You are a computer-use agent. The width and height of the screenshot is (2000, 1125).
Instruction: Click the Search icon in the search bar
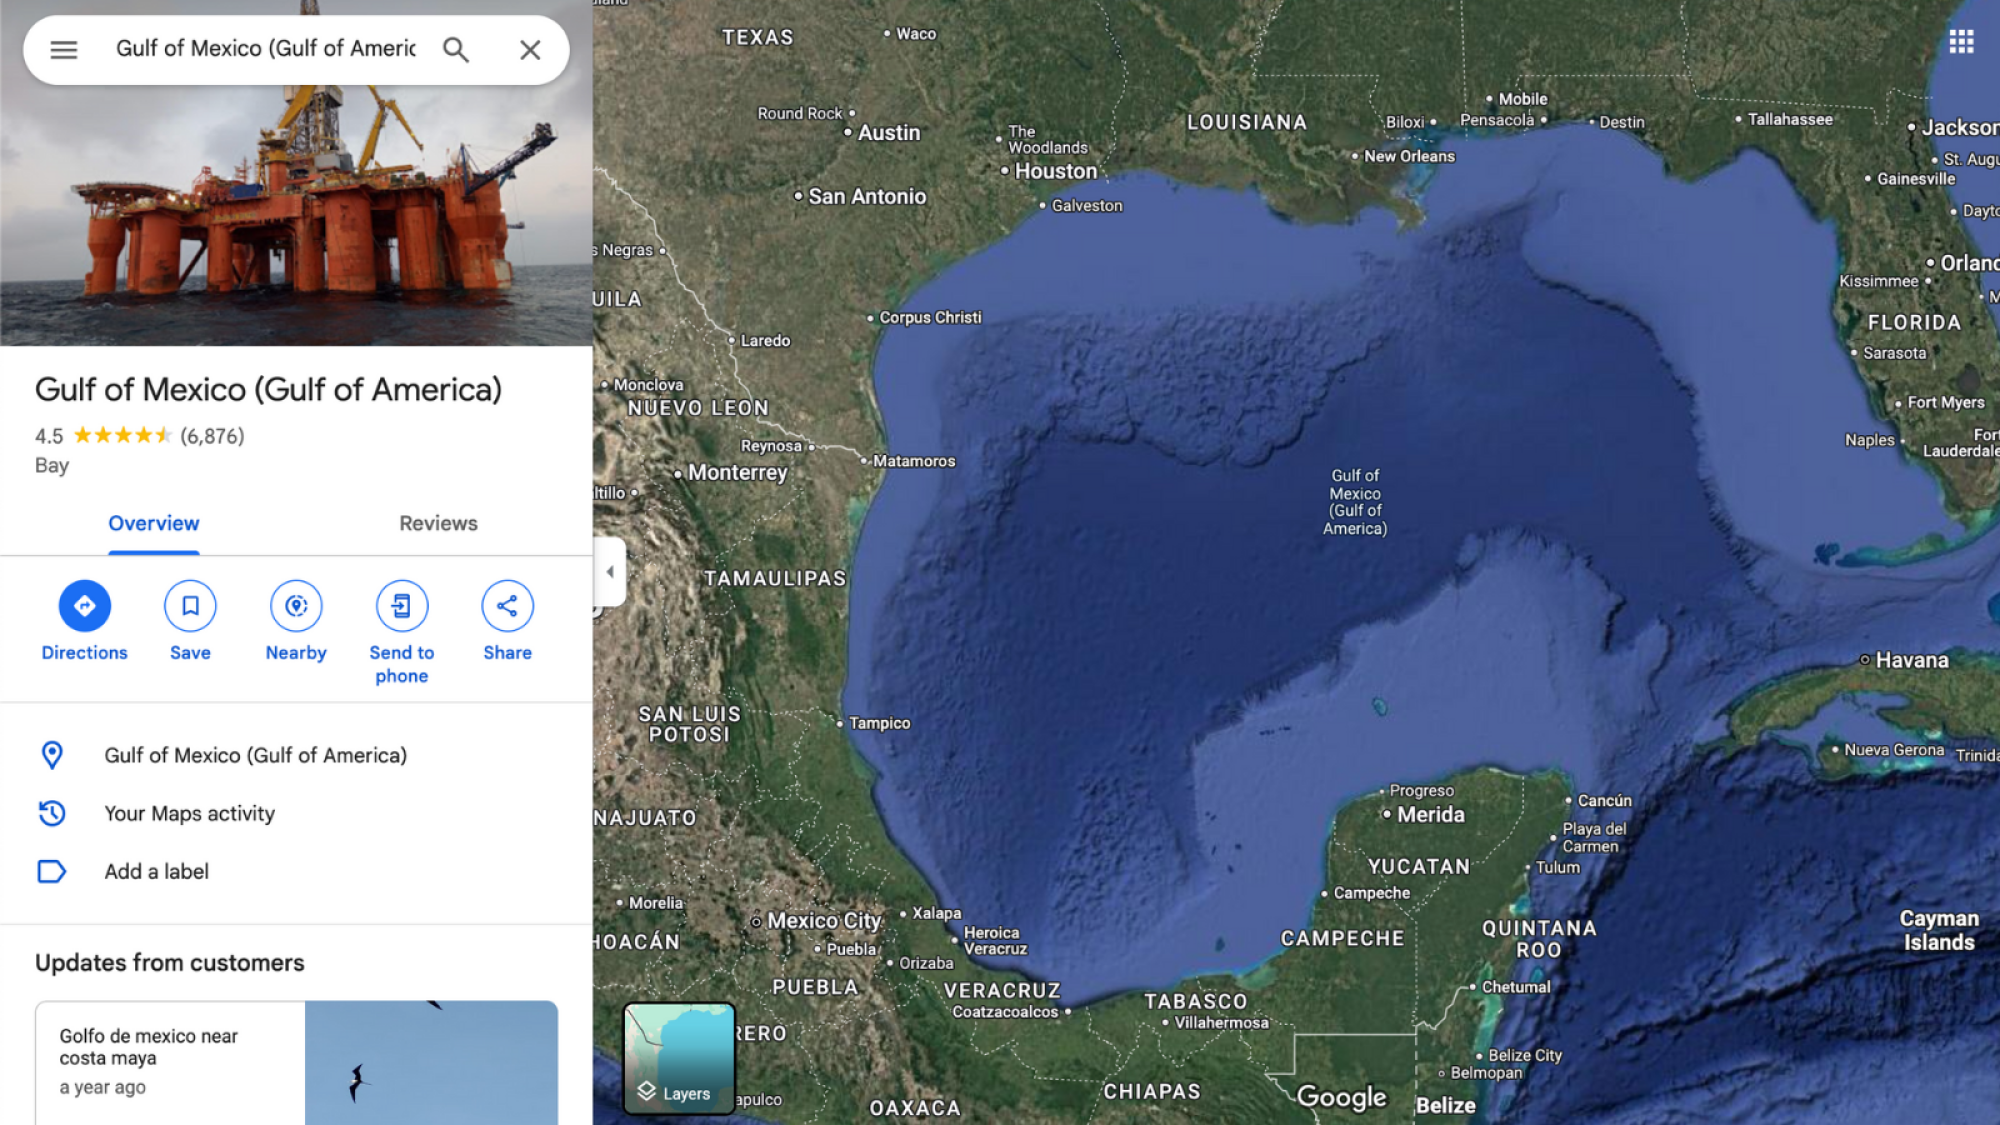click(457, 49)
